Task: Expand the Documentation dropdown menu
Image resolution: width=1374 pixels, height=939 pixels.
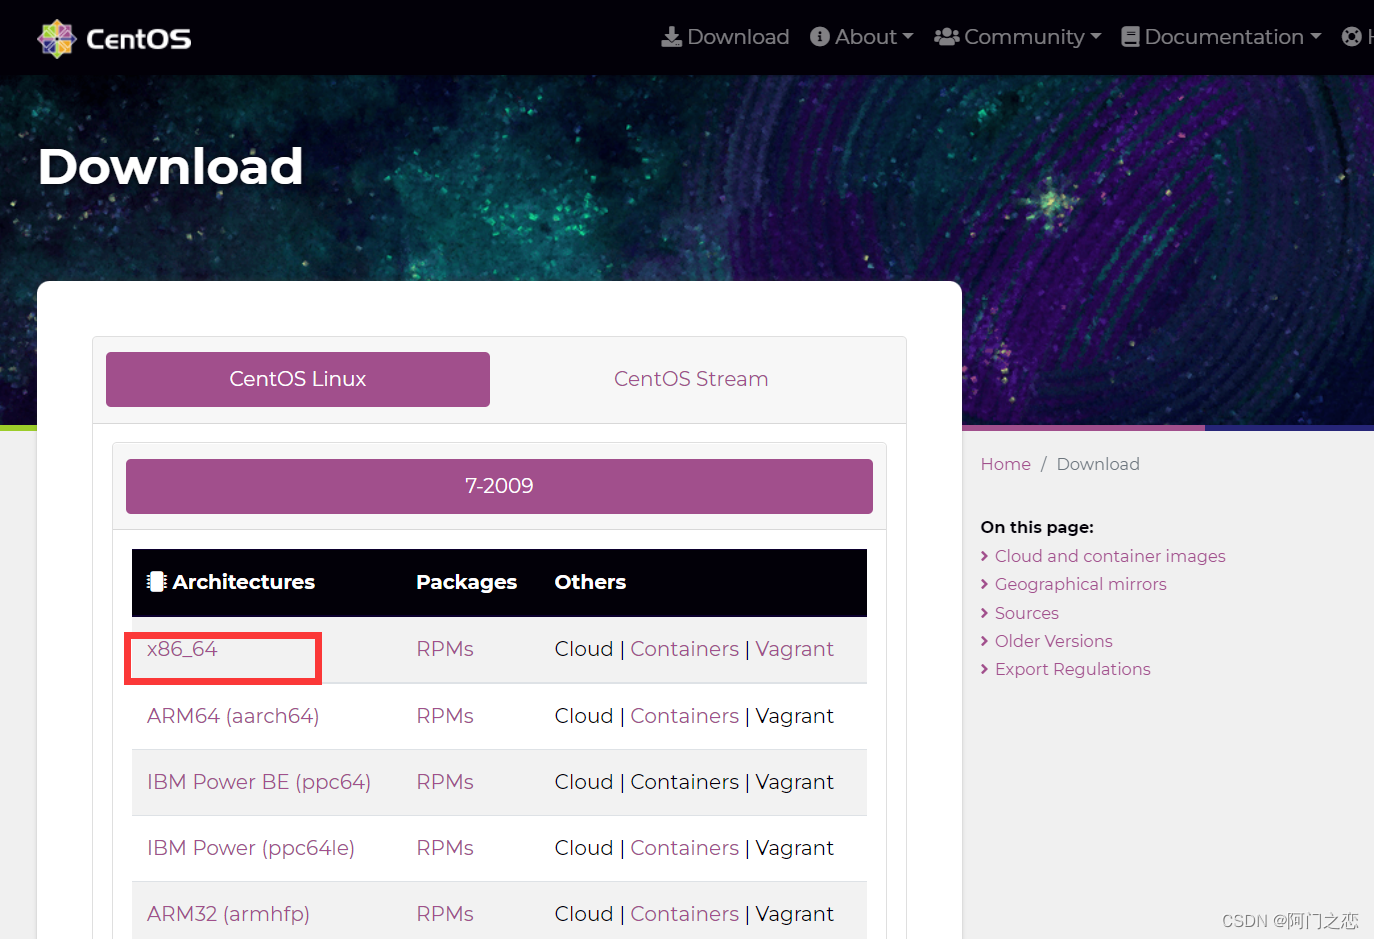Action: pos(1221,37)
